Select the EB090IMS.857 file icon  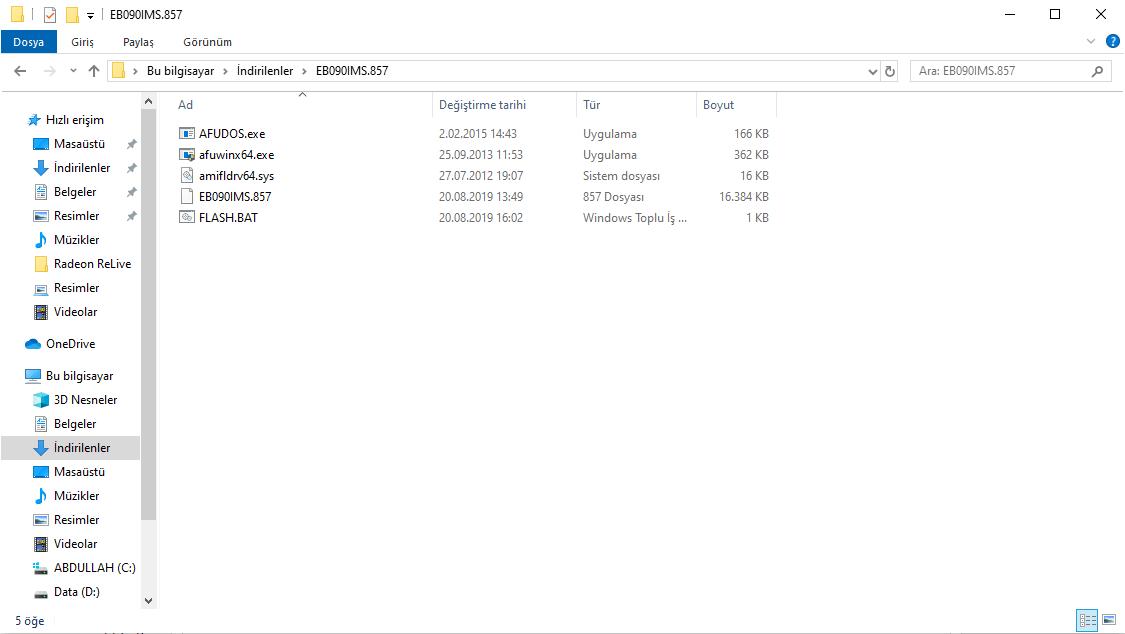[x=187, y=196]
